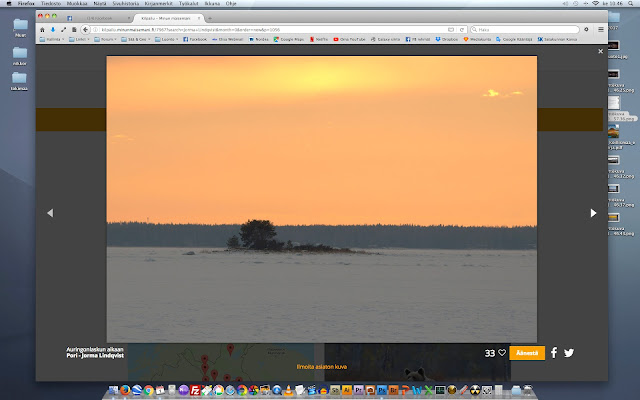Open the Netflix bookmark
The width and height of the screenshot is (640, 400).
pyautogui.click(x=319, y=40)
